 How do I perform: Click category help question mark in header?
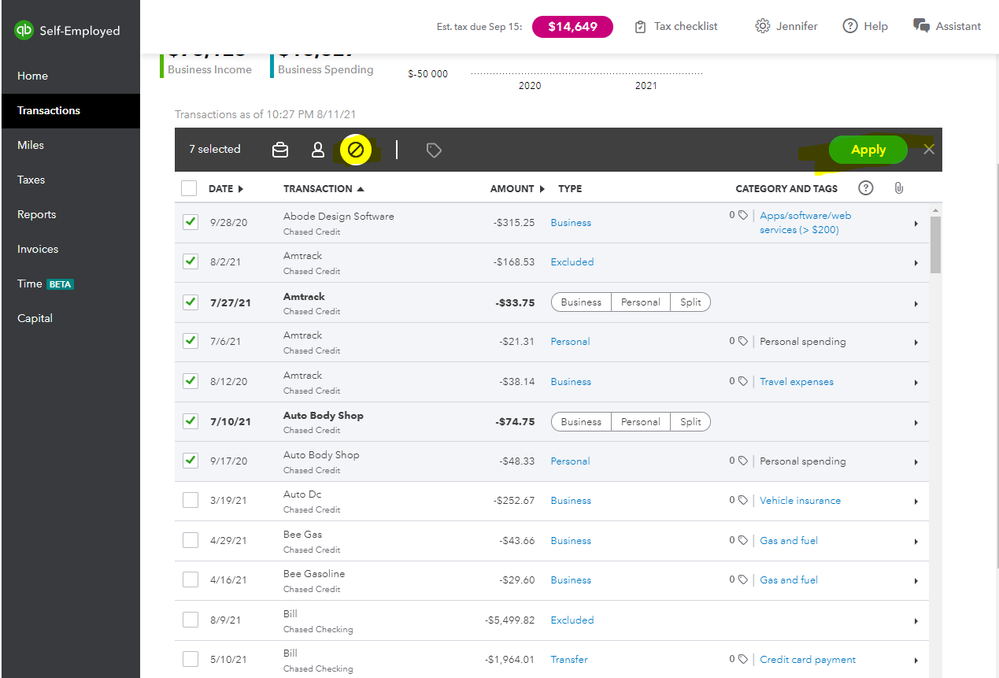click(x=865, y=188)
